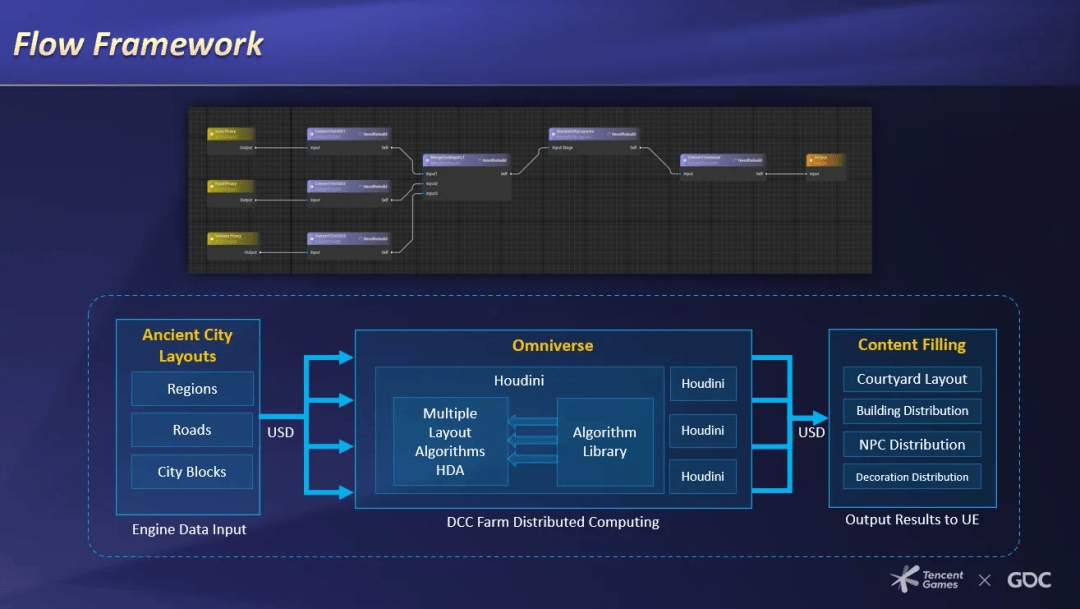Open the Courtyard Layout item
Viewport: 1080px width, 609px height.
[x=912, y=379]
